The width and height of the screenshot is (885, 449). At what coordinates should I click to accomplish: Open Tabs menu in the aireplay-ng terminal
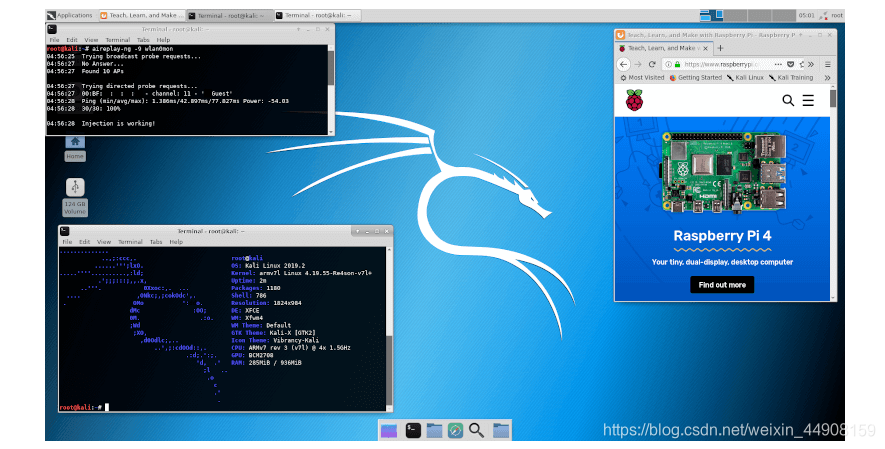[143, 40]
